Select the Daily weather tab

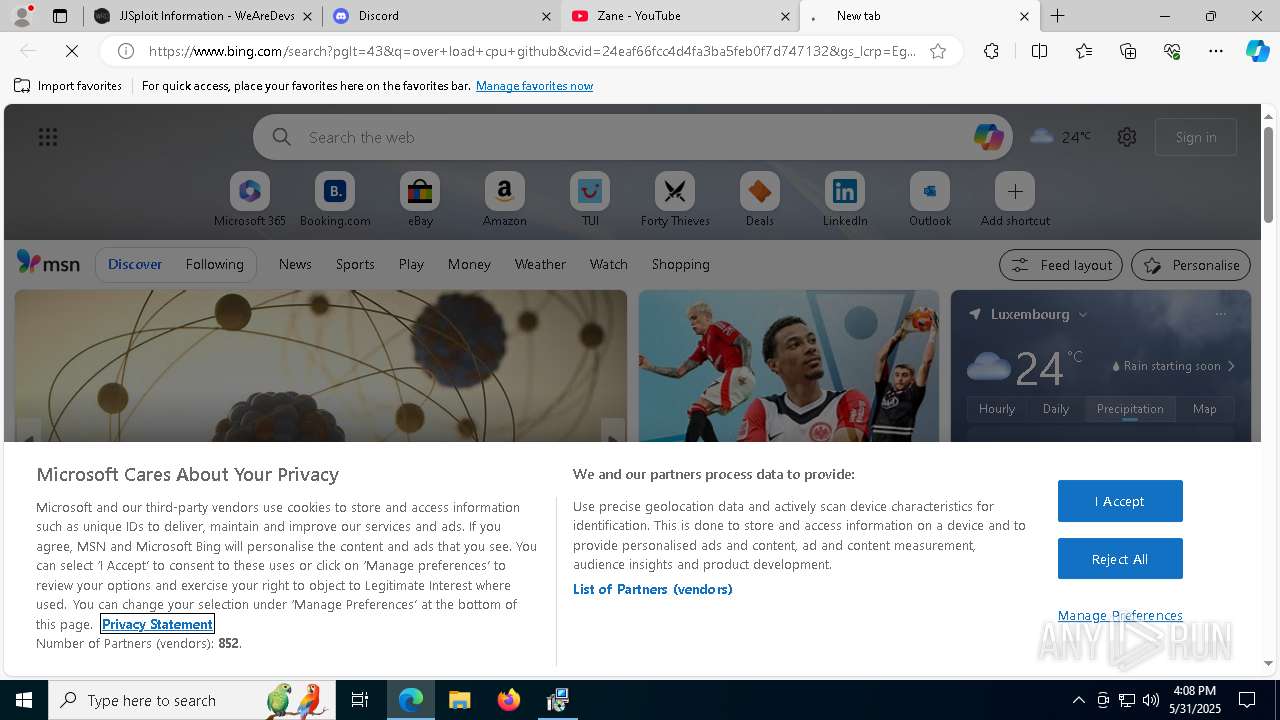(1056, 408)
